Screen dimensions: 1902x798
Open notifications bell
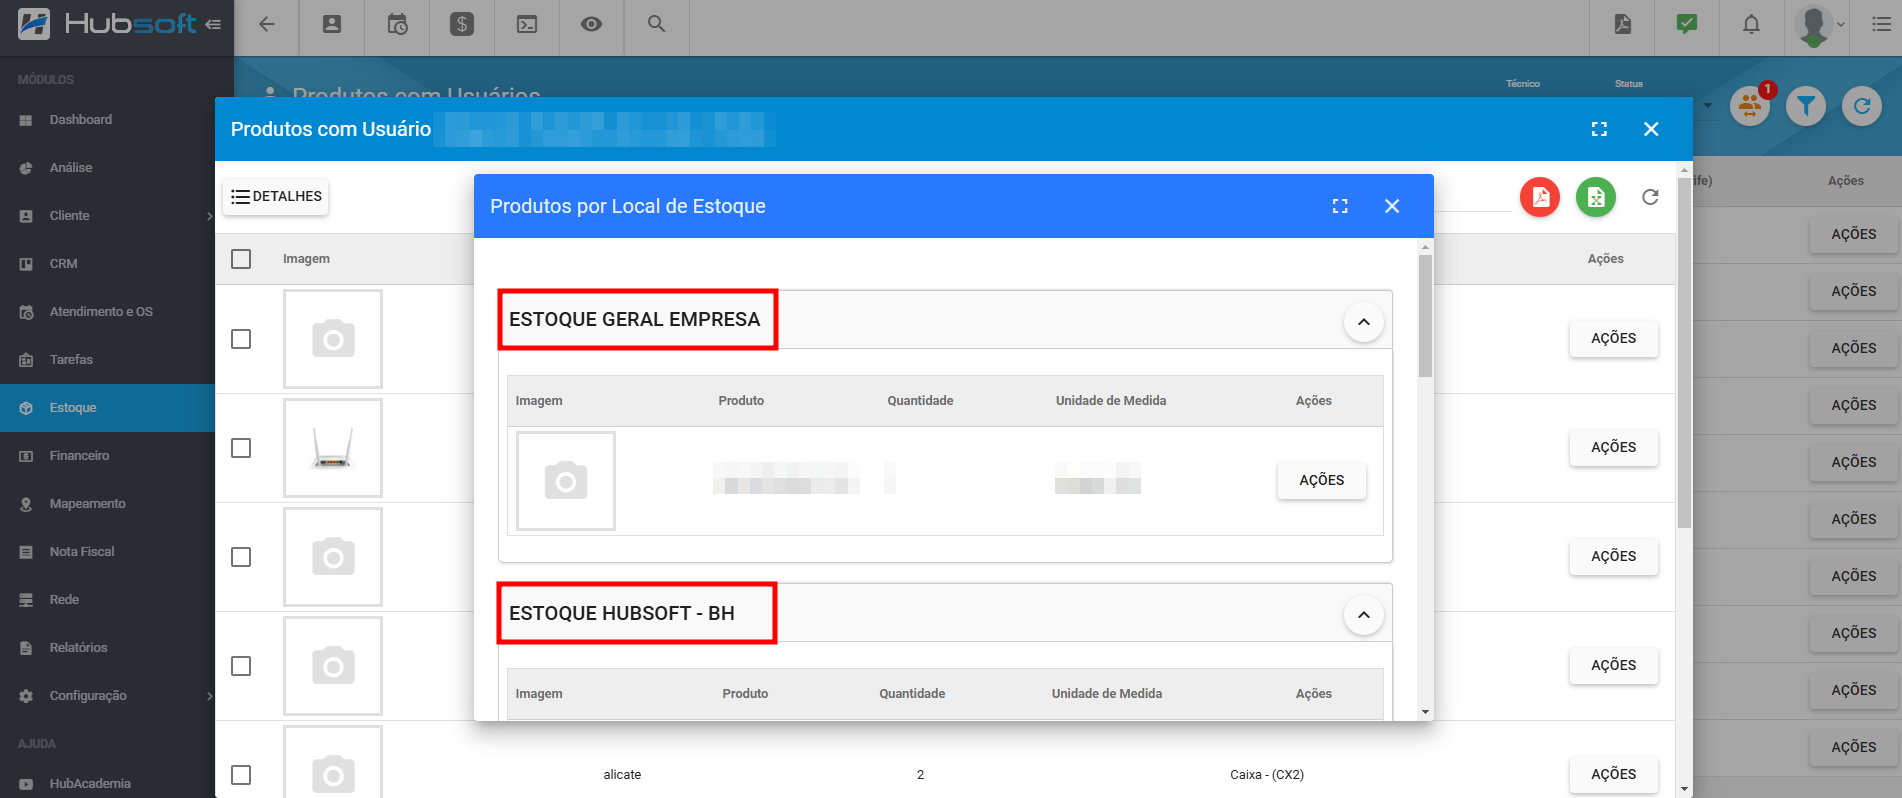click(1751, 24)
